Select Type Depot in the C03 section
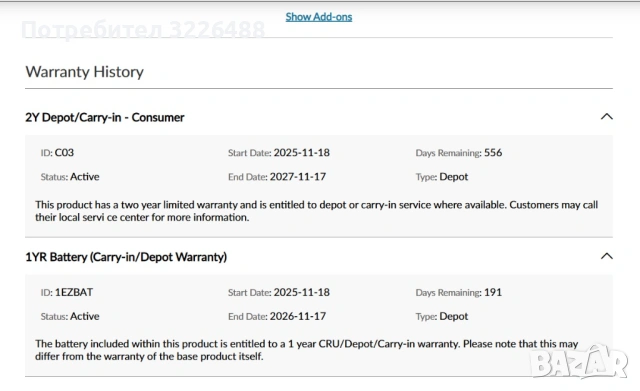640x391 pixels. (454, 177)
